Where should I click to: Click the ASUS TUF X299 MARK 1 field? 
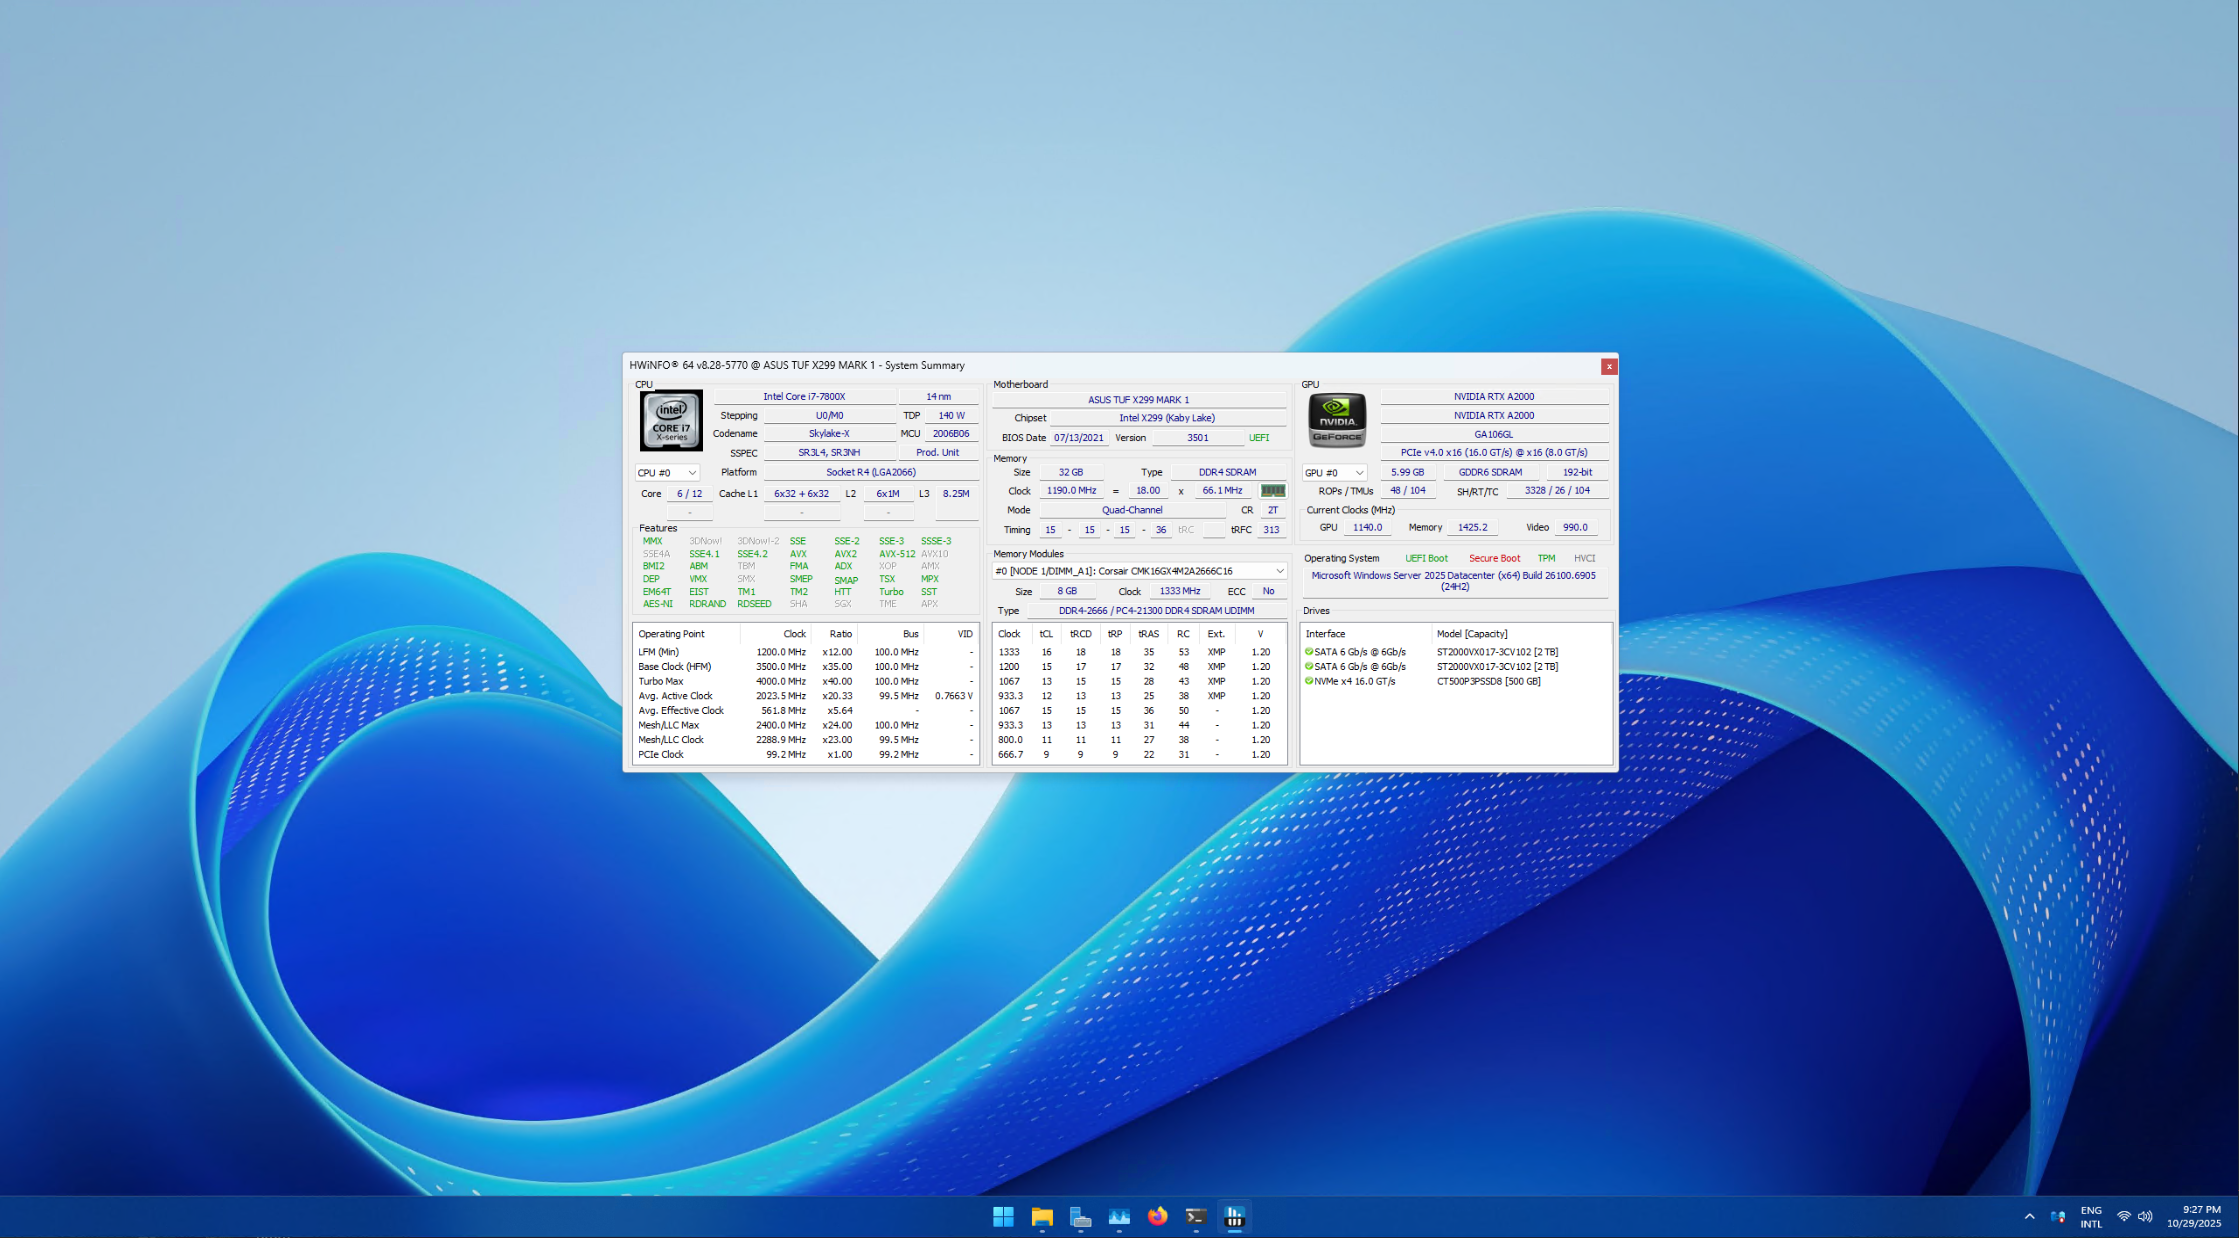point(1138,400)
